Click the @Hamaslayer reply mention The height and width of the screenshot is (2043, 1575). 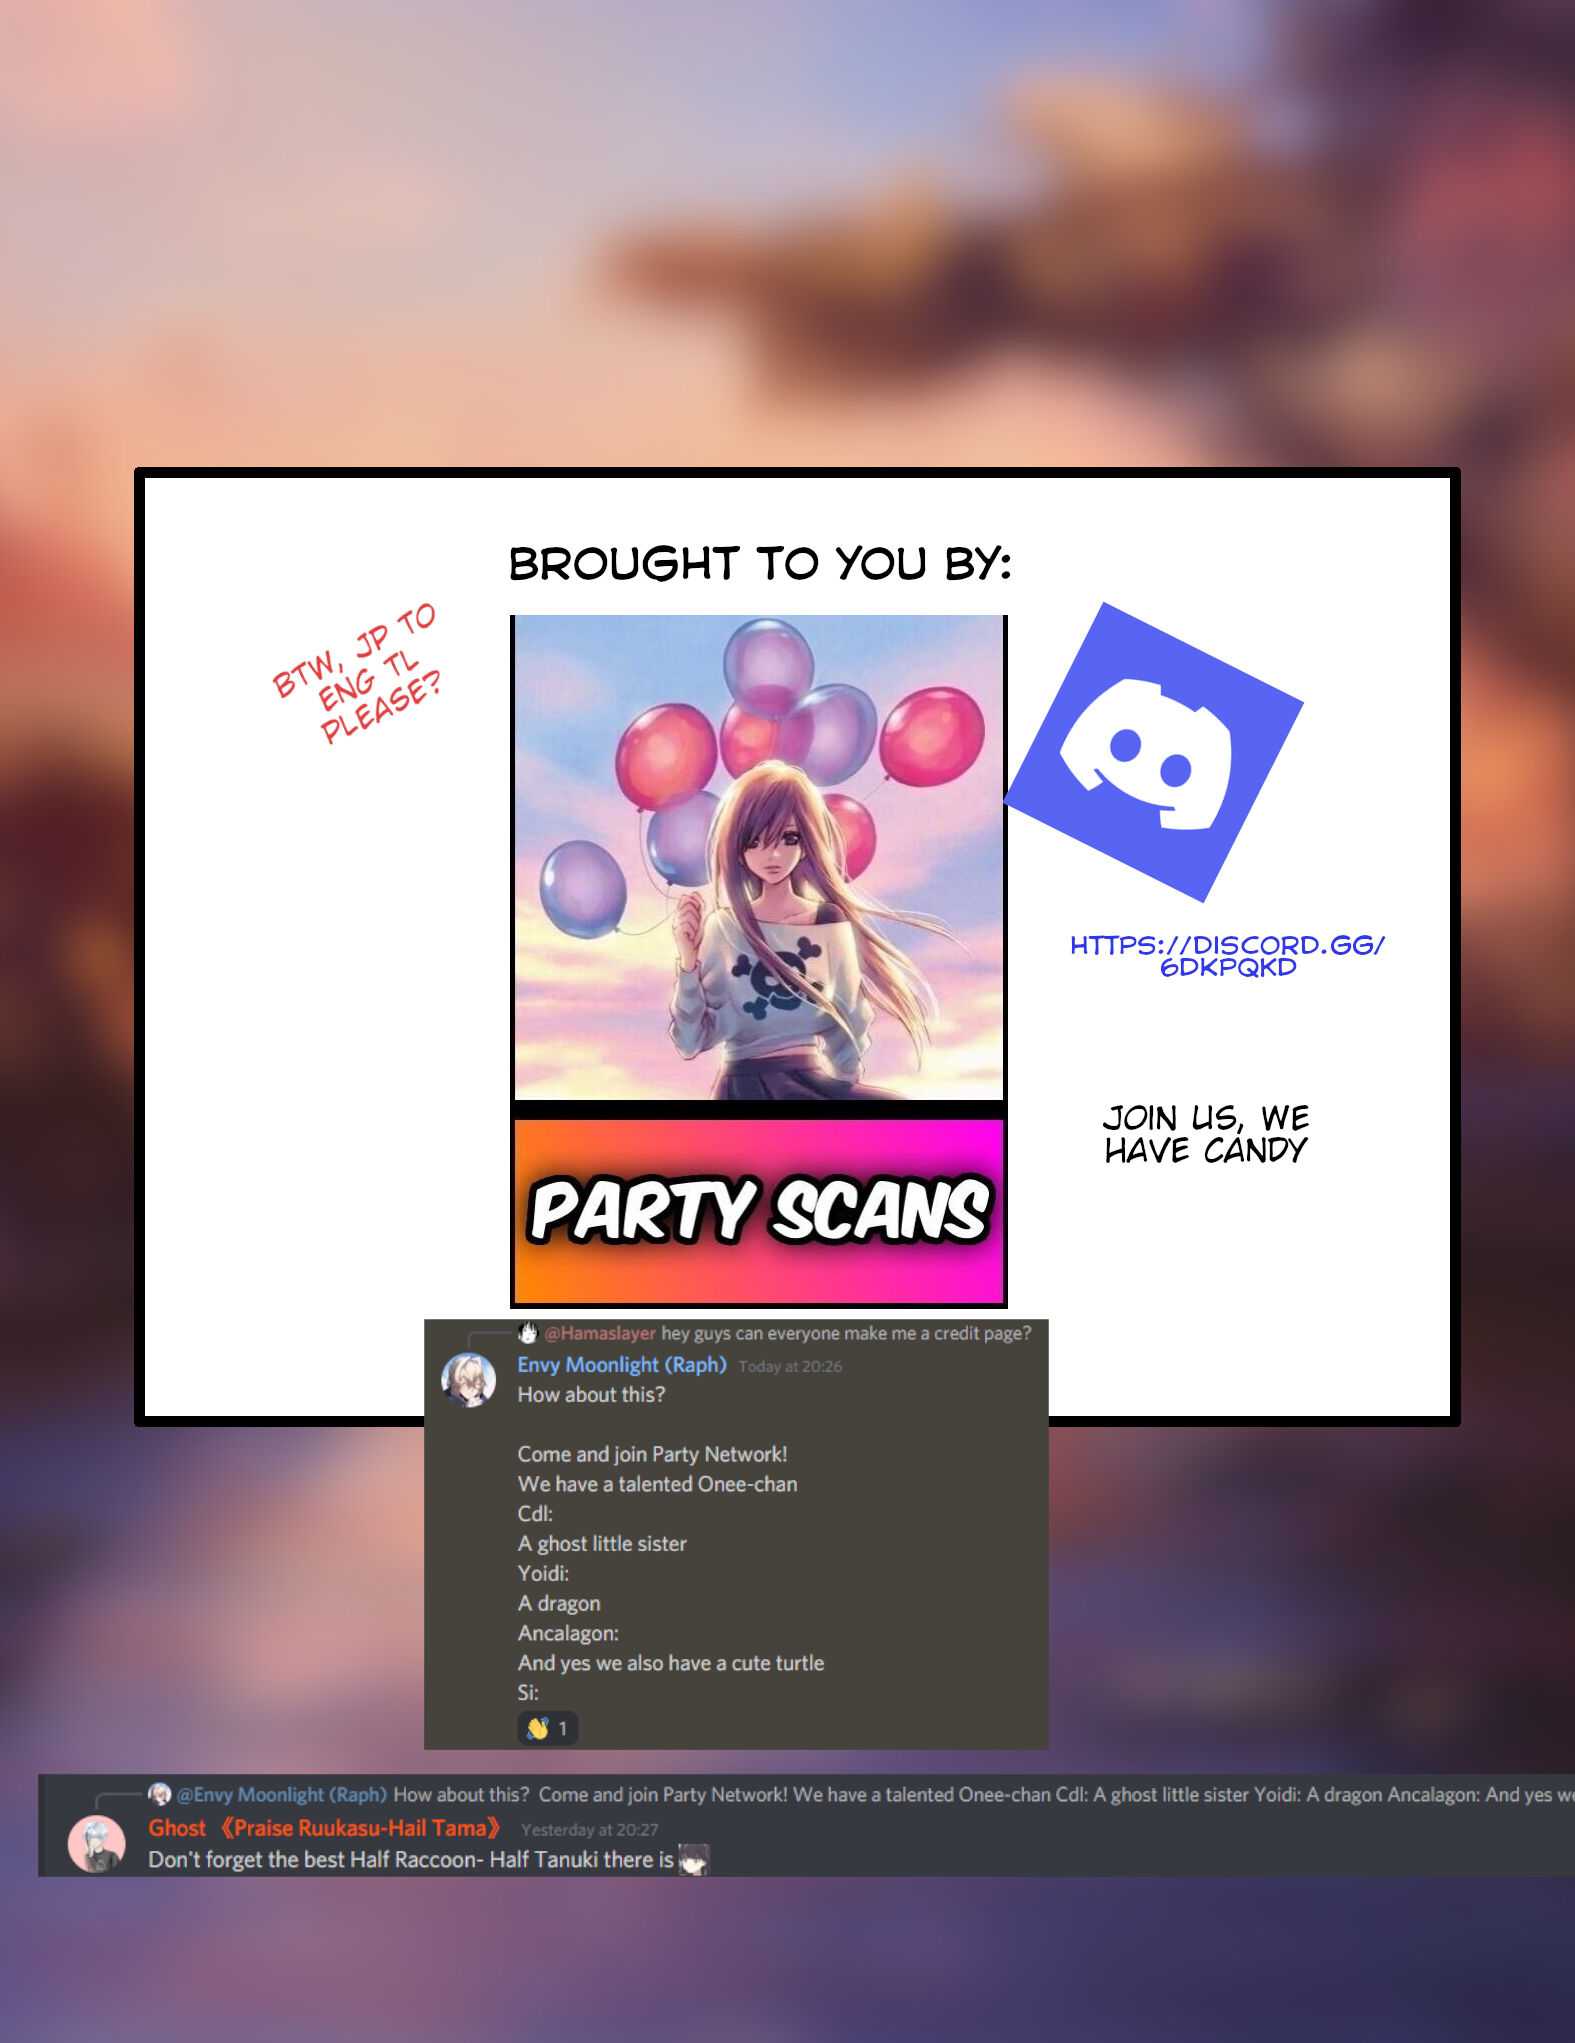pyautogui.click(x=599, y=1333)
